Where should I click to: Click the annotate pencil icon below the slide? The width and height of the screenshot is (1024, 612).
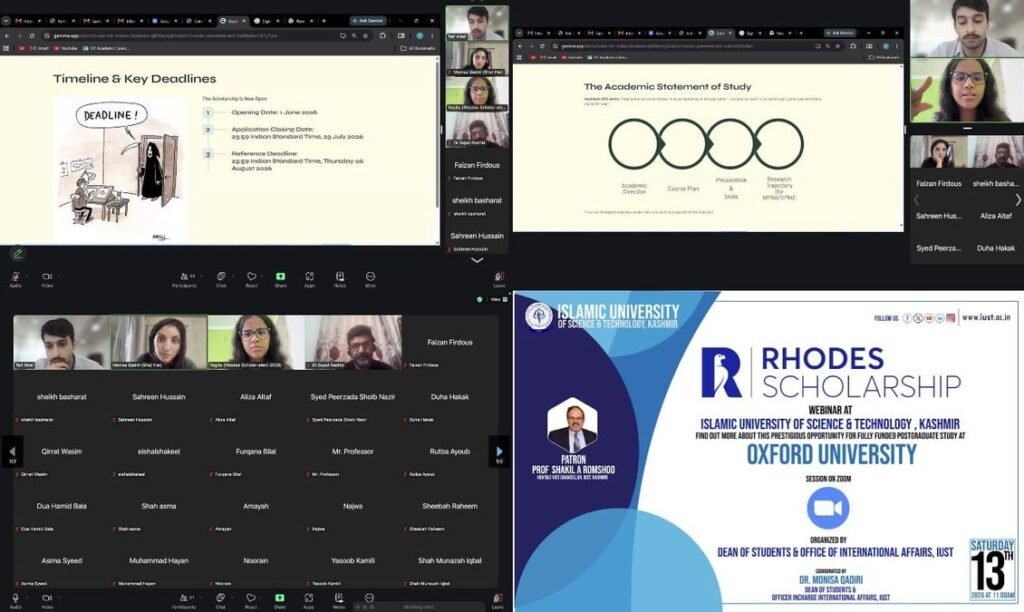pos(18,253)
